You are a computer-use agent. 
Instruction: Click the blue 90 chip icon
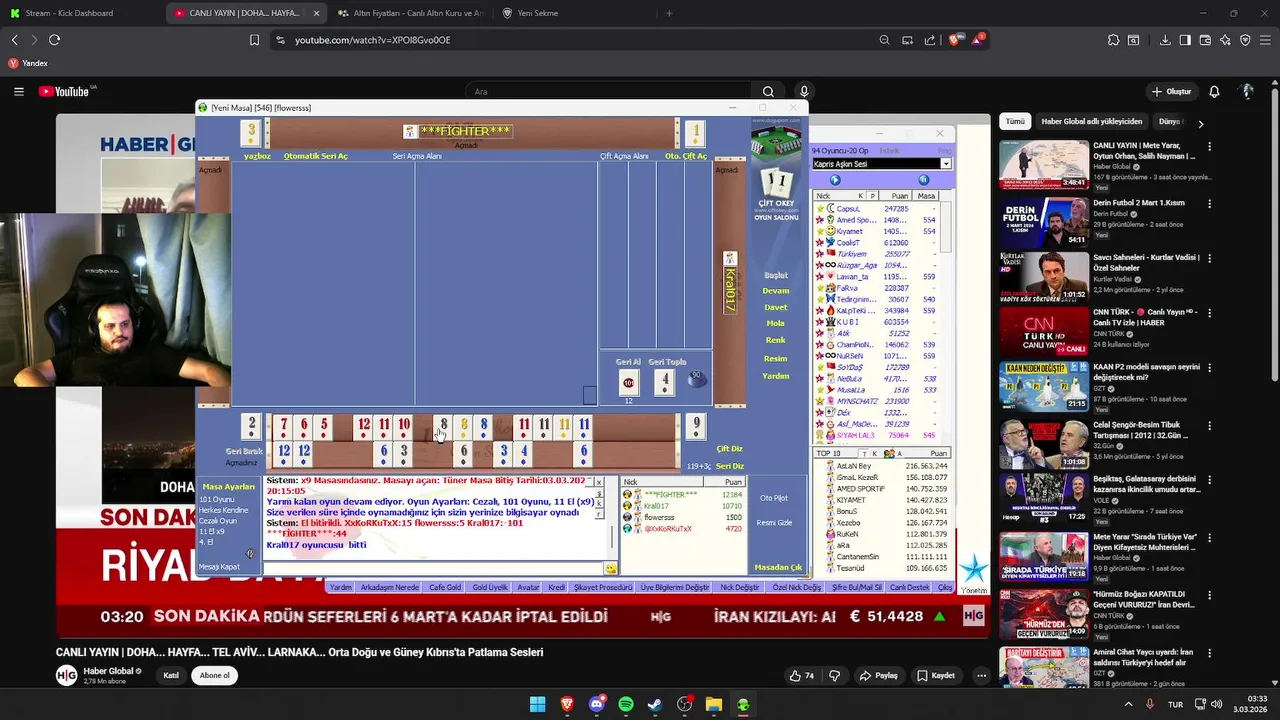click(x=697, y=379)
